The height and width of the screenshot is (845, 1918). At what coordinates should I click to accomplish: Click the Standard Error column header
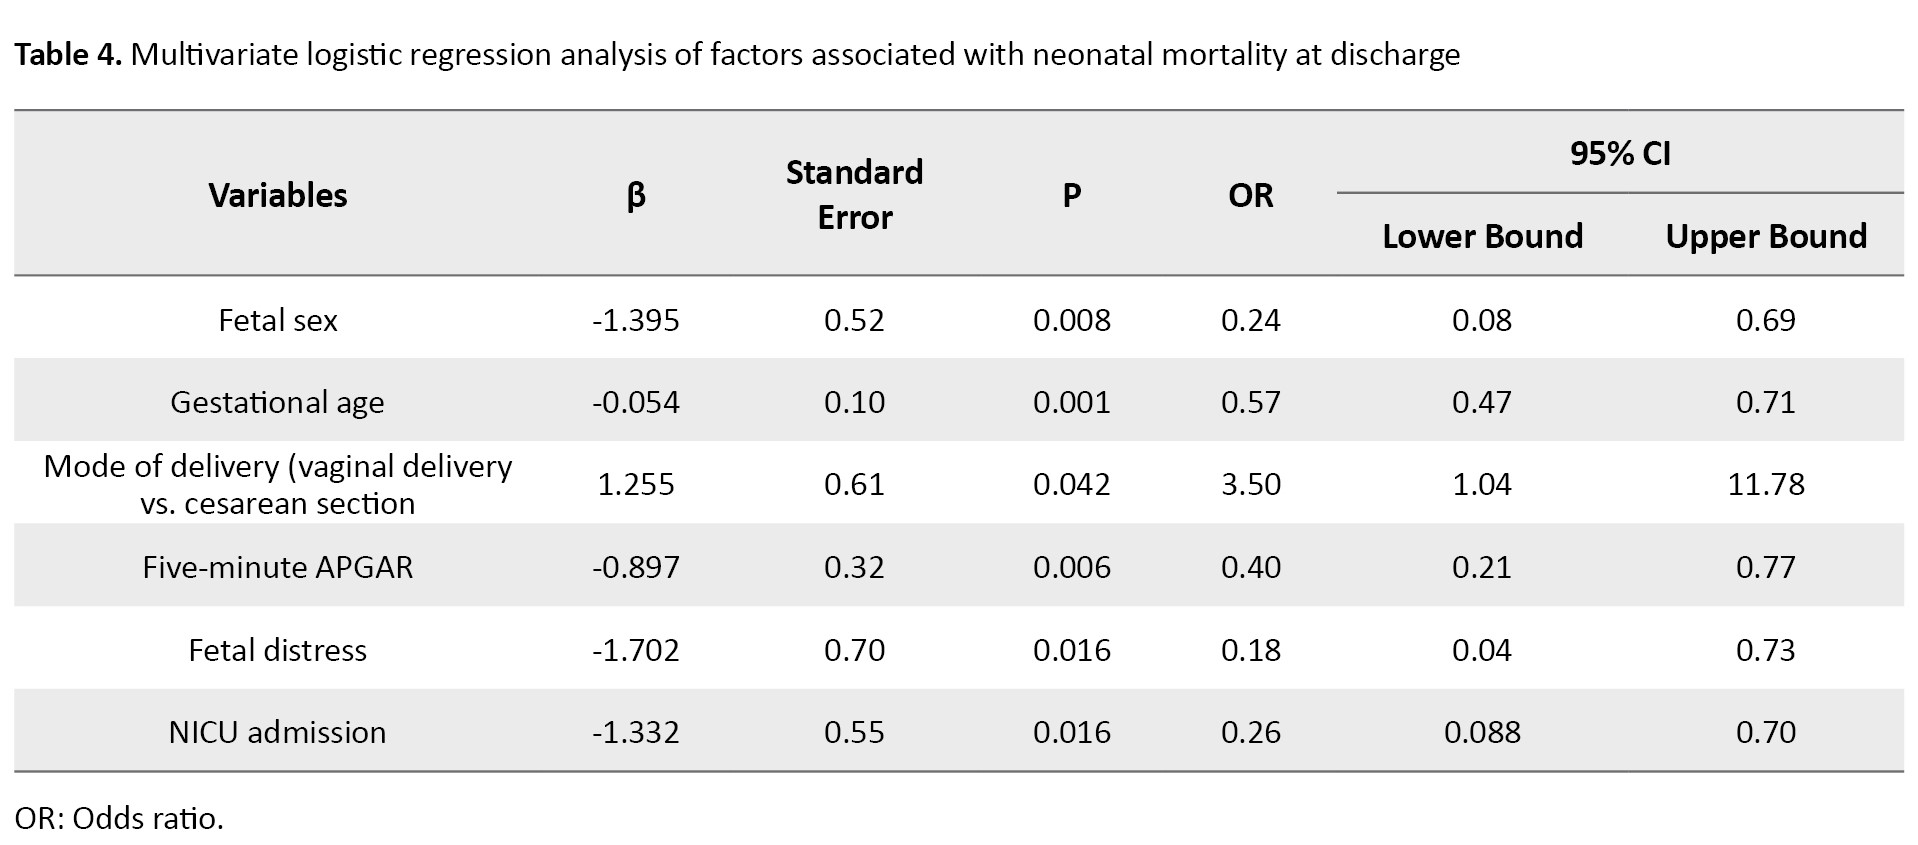pos(854,195)
